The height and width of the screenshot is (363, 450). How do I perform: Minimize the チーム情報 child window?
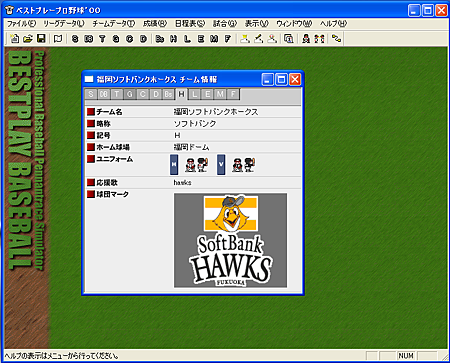pyautogui.click(x=268, y=79)
